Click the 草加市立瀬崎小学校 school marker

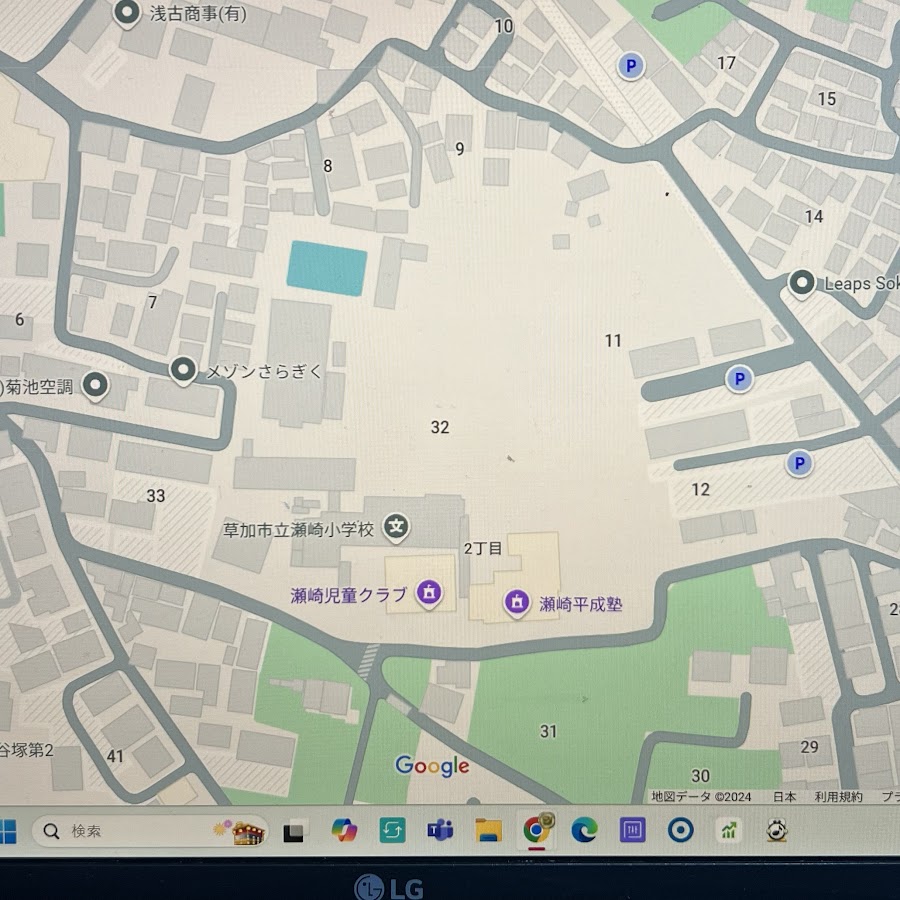coord(396,527)
